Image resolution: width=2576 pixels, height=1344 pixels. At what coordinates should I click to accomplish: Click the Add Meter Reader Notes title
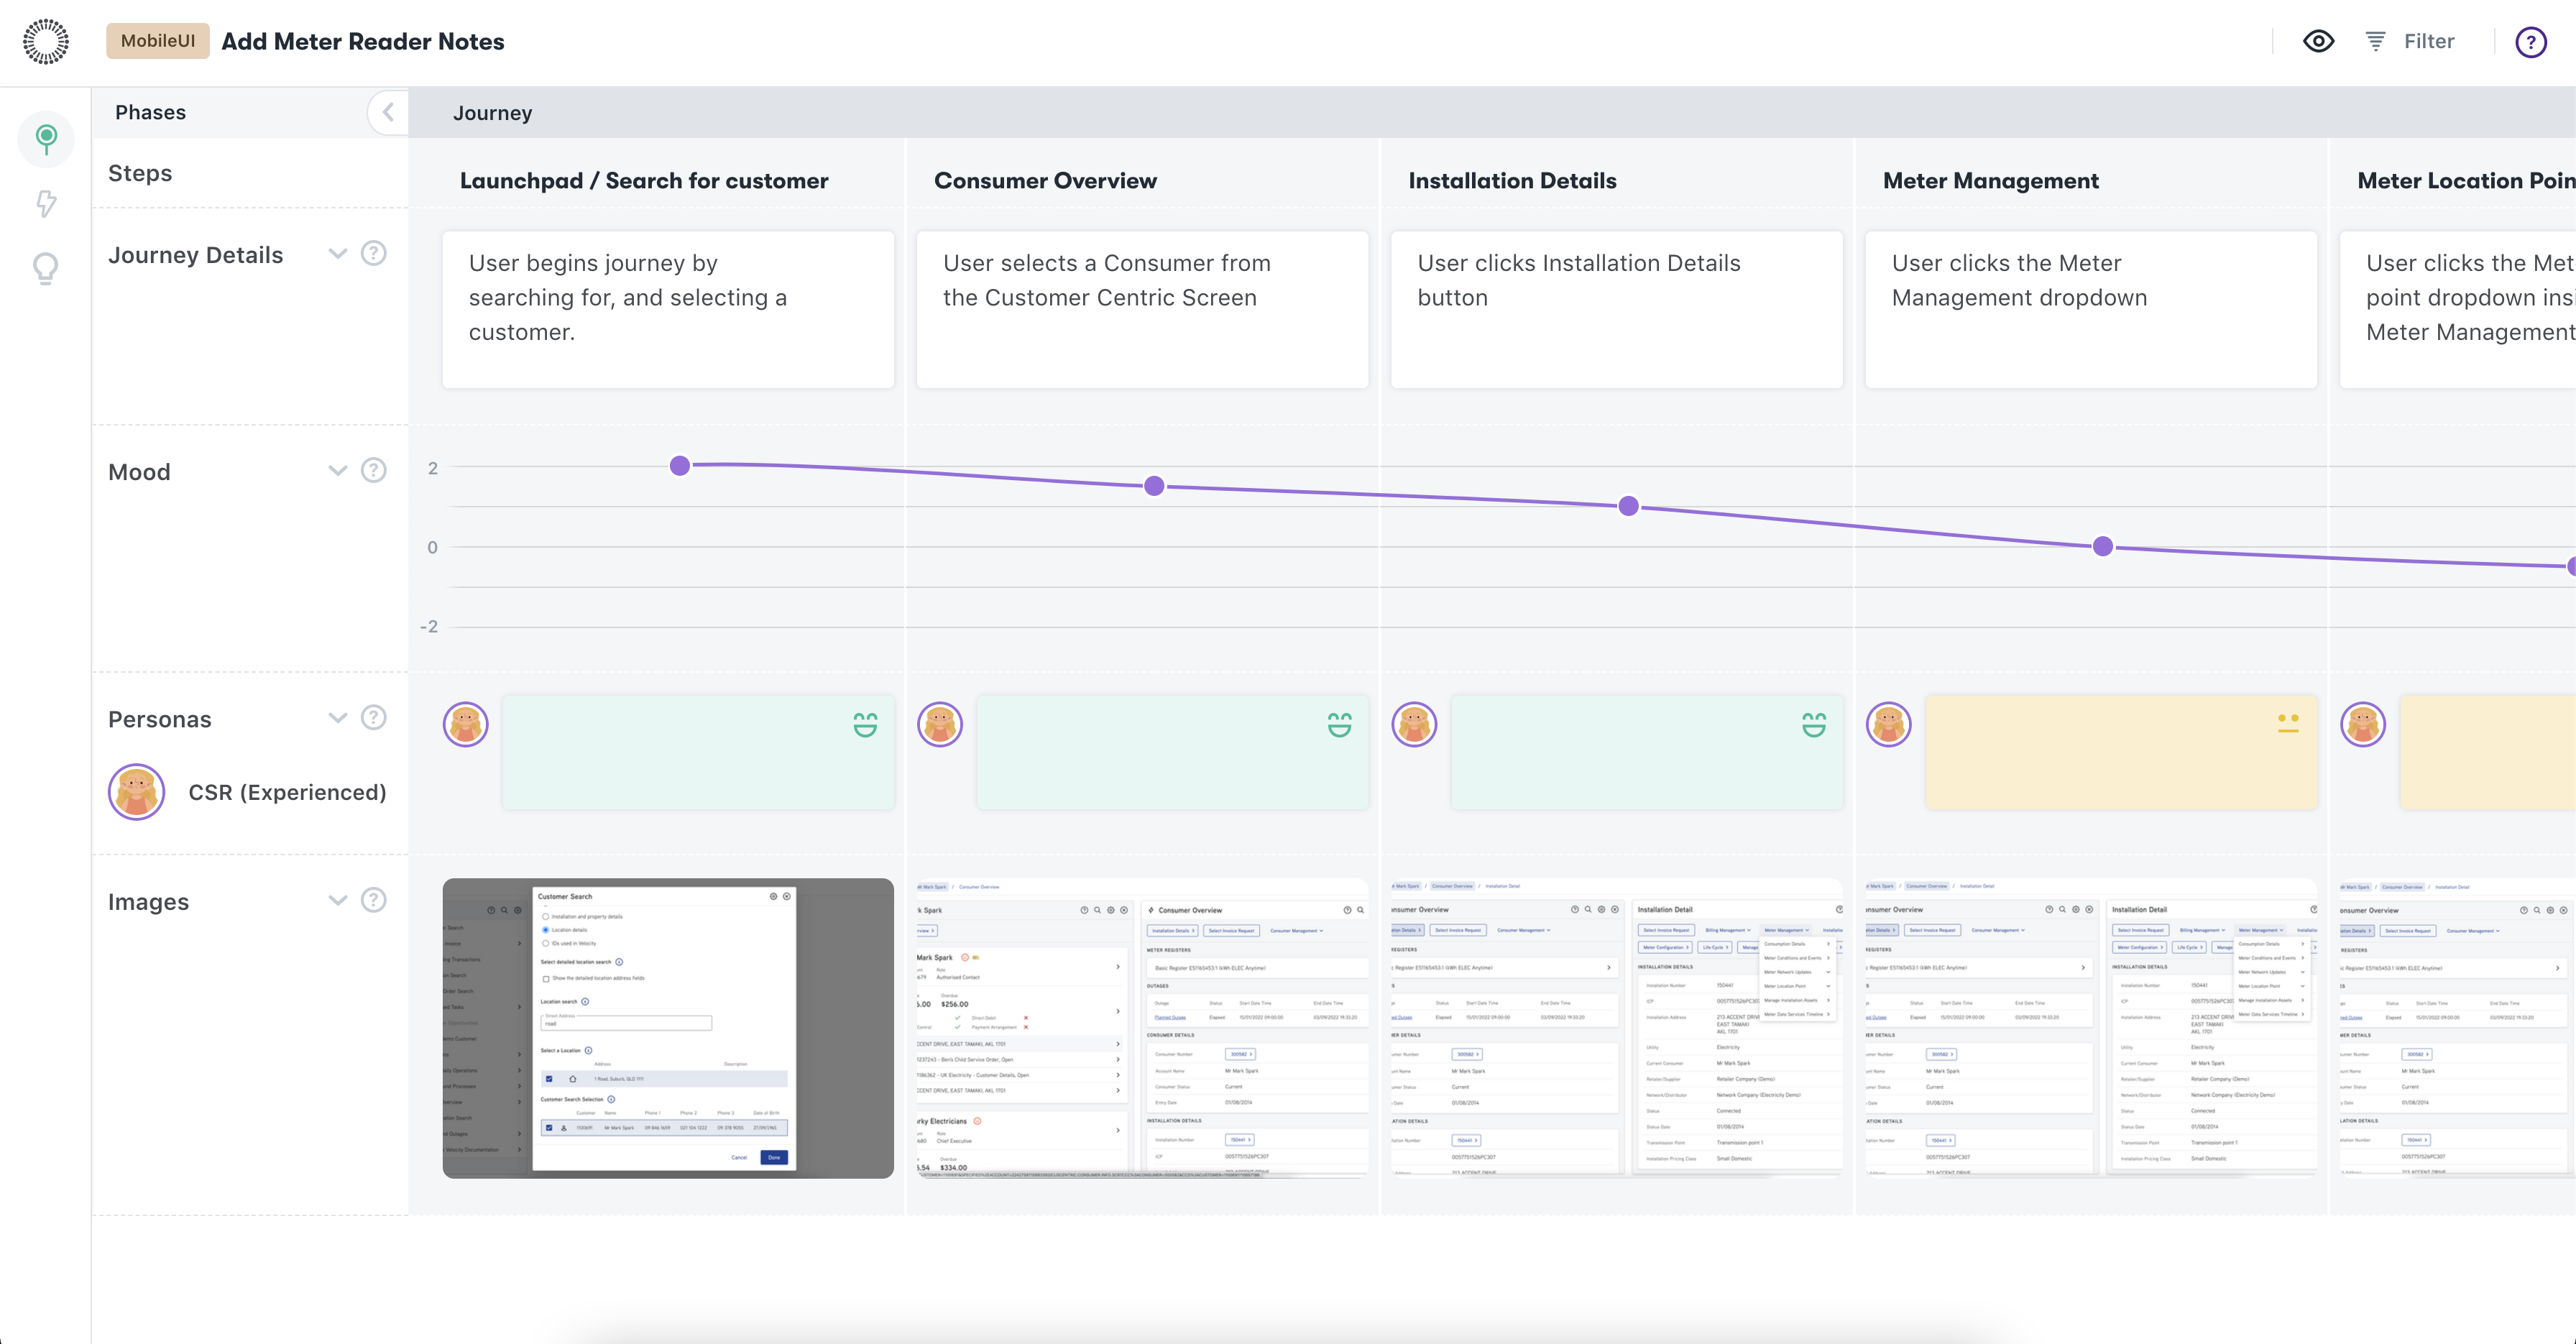click(363, 41)
